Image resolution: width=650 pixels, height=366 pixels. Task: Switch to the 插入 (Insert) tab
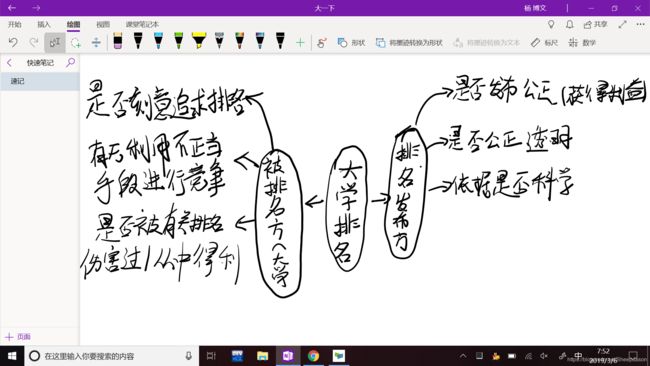[44, 24]
